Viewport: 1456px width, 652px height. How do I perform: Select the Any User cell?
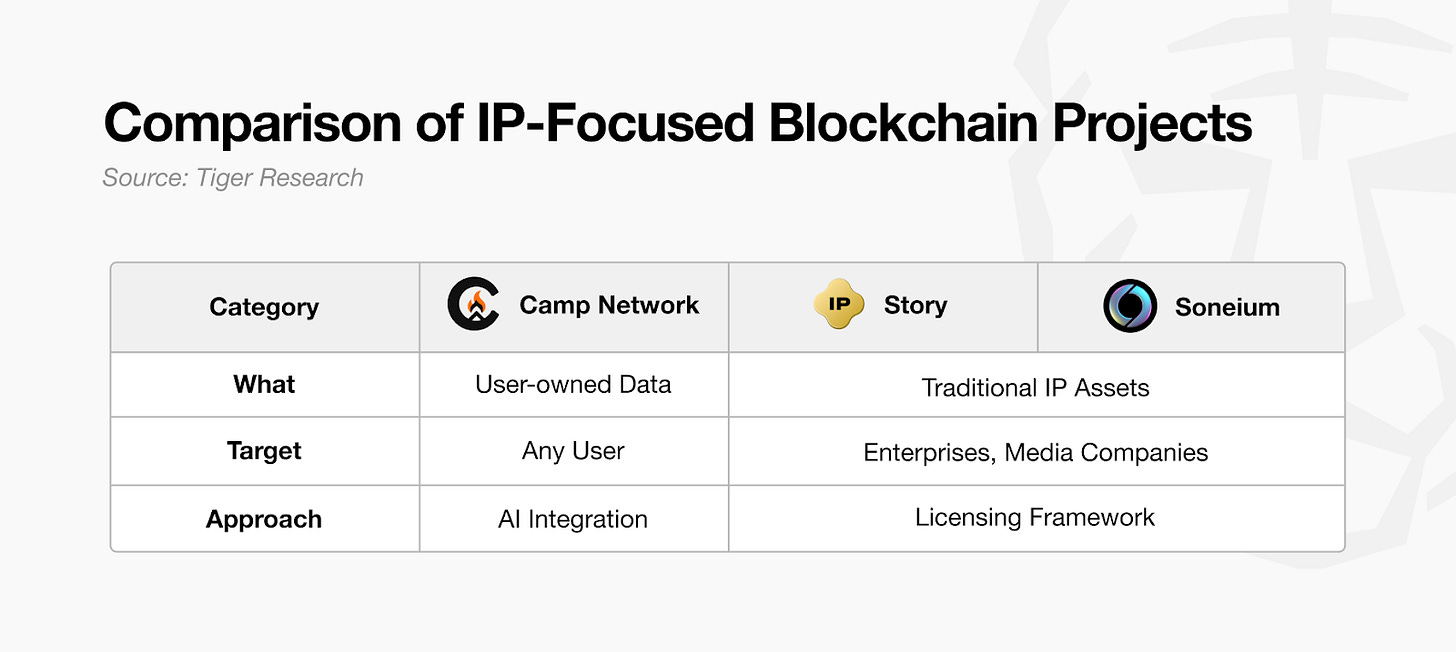(x=573, y=451)
